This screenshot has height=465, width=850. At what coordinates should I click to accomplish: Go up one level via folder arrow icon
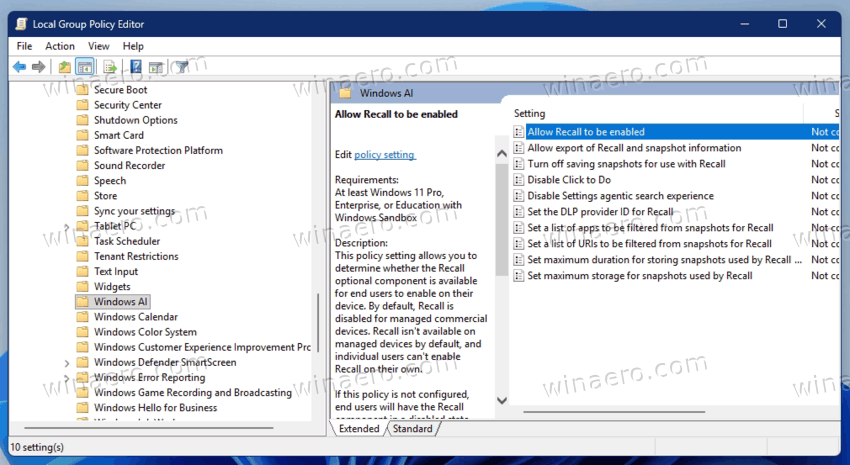pos(65,67)
